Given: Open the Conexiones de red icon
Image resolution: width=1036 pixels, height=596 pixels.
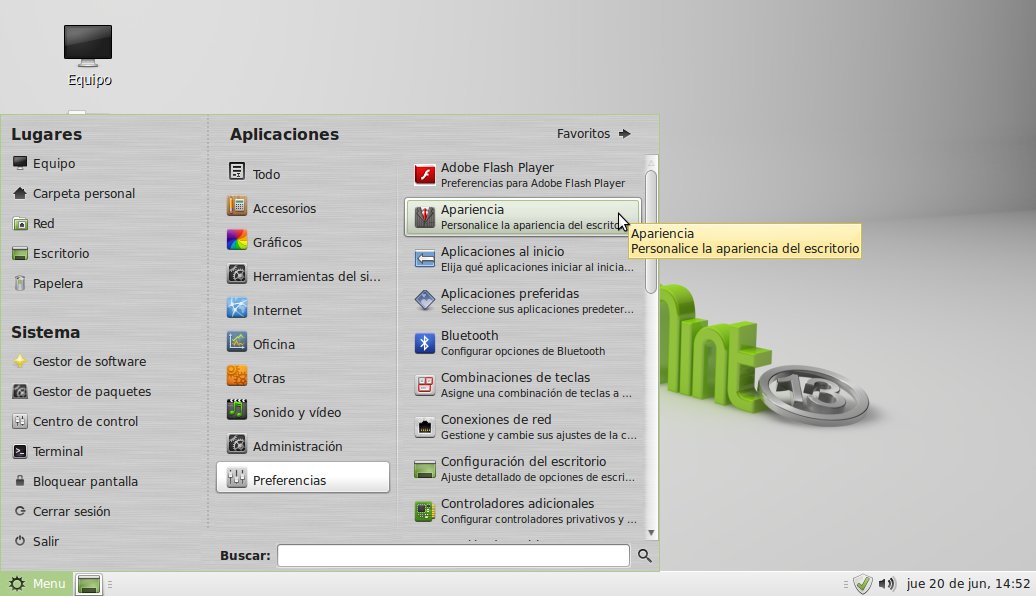Looking at the screenshot, I should (x=427, y=426).
